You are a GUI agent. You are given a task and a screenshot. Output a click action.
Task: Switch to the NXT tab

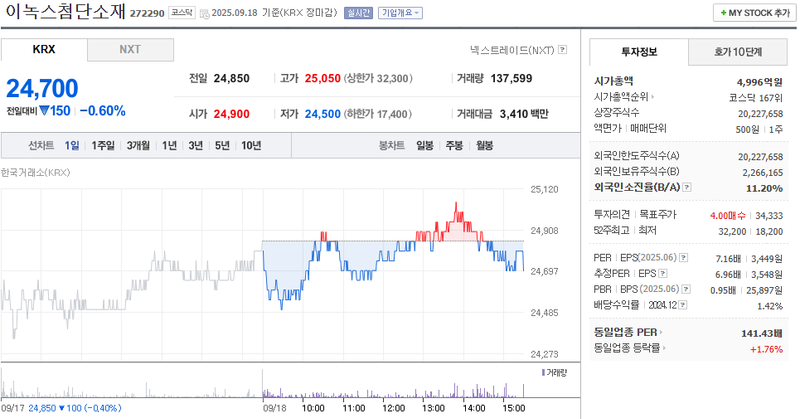[x=130, y=50]
